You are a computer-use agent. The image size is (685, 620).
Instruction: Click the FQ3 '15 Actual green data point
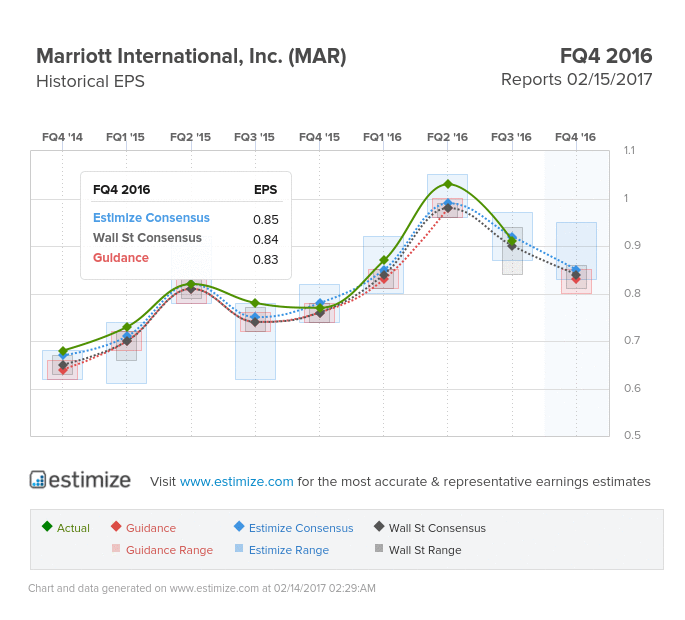(x=256, y=303)
